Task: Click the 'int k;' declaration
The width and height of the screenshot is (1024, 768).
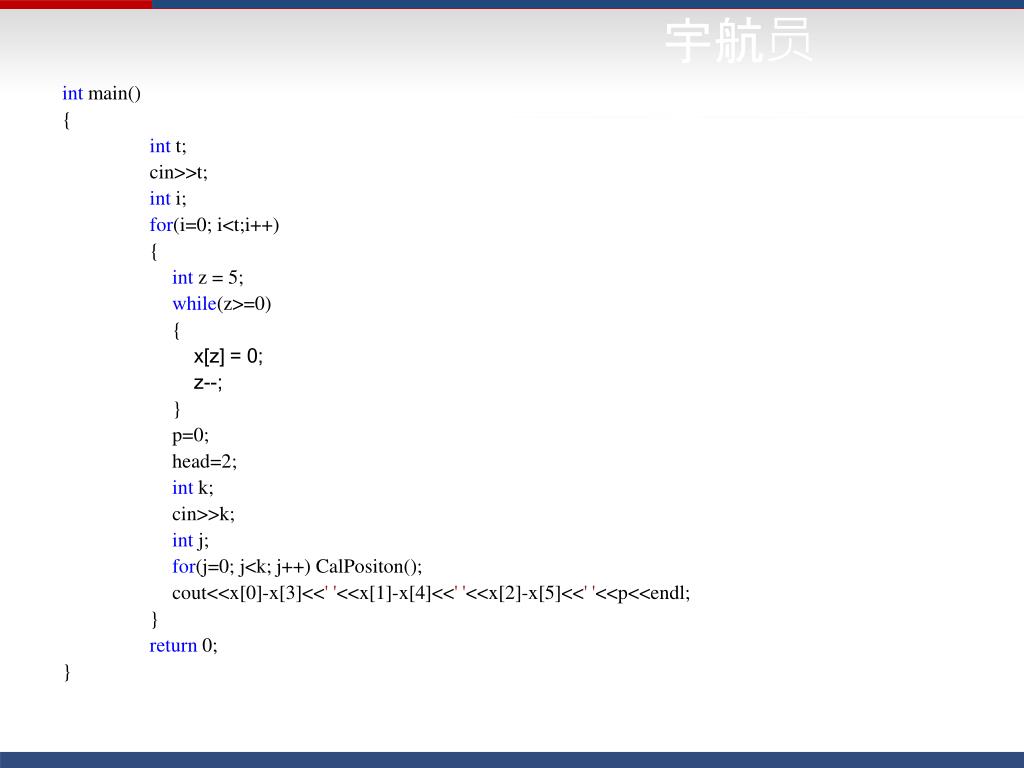Action: tap(193, 488)
